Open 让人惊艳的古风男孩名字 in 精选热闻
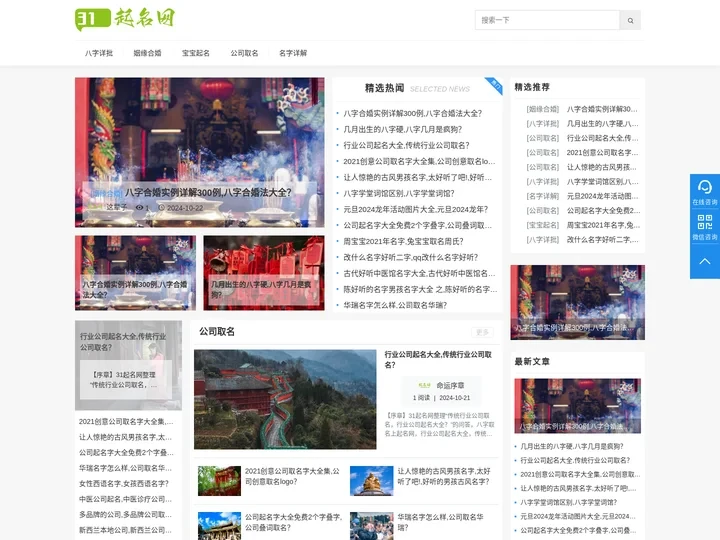 [417, 177]
